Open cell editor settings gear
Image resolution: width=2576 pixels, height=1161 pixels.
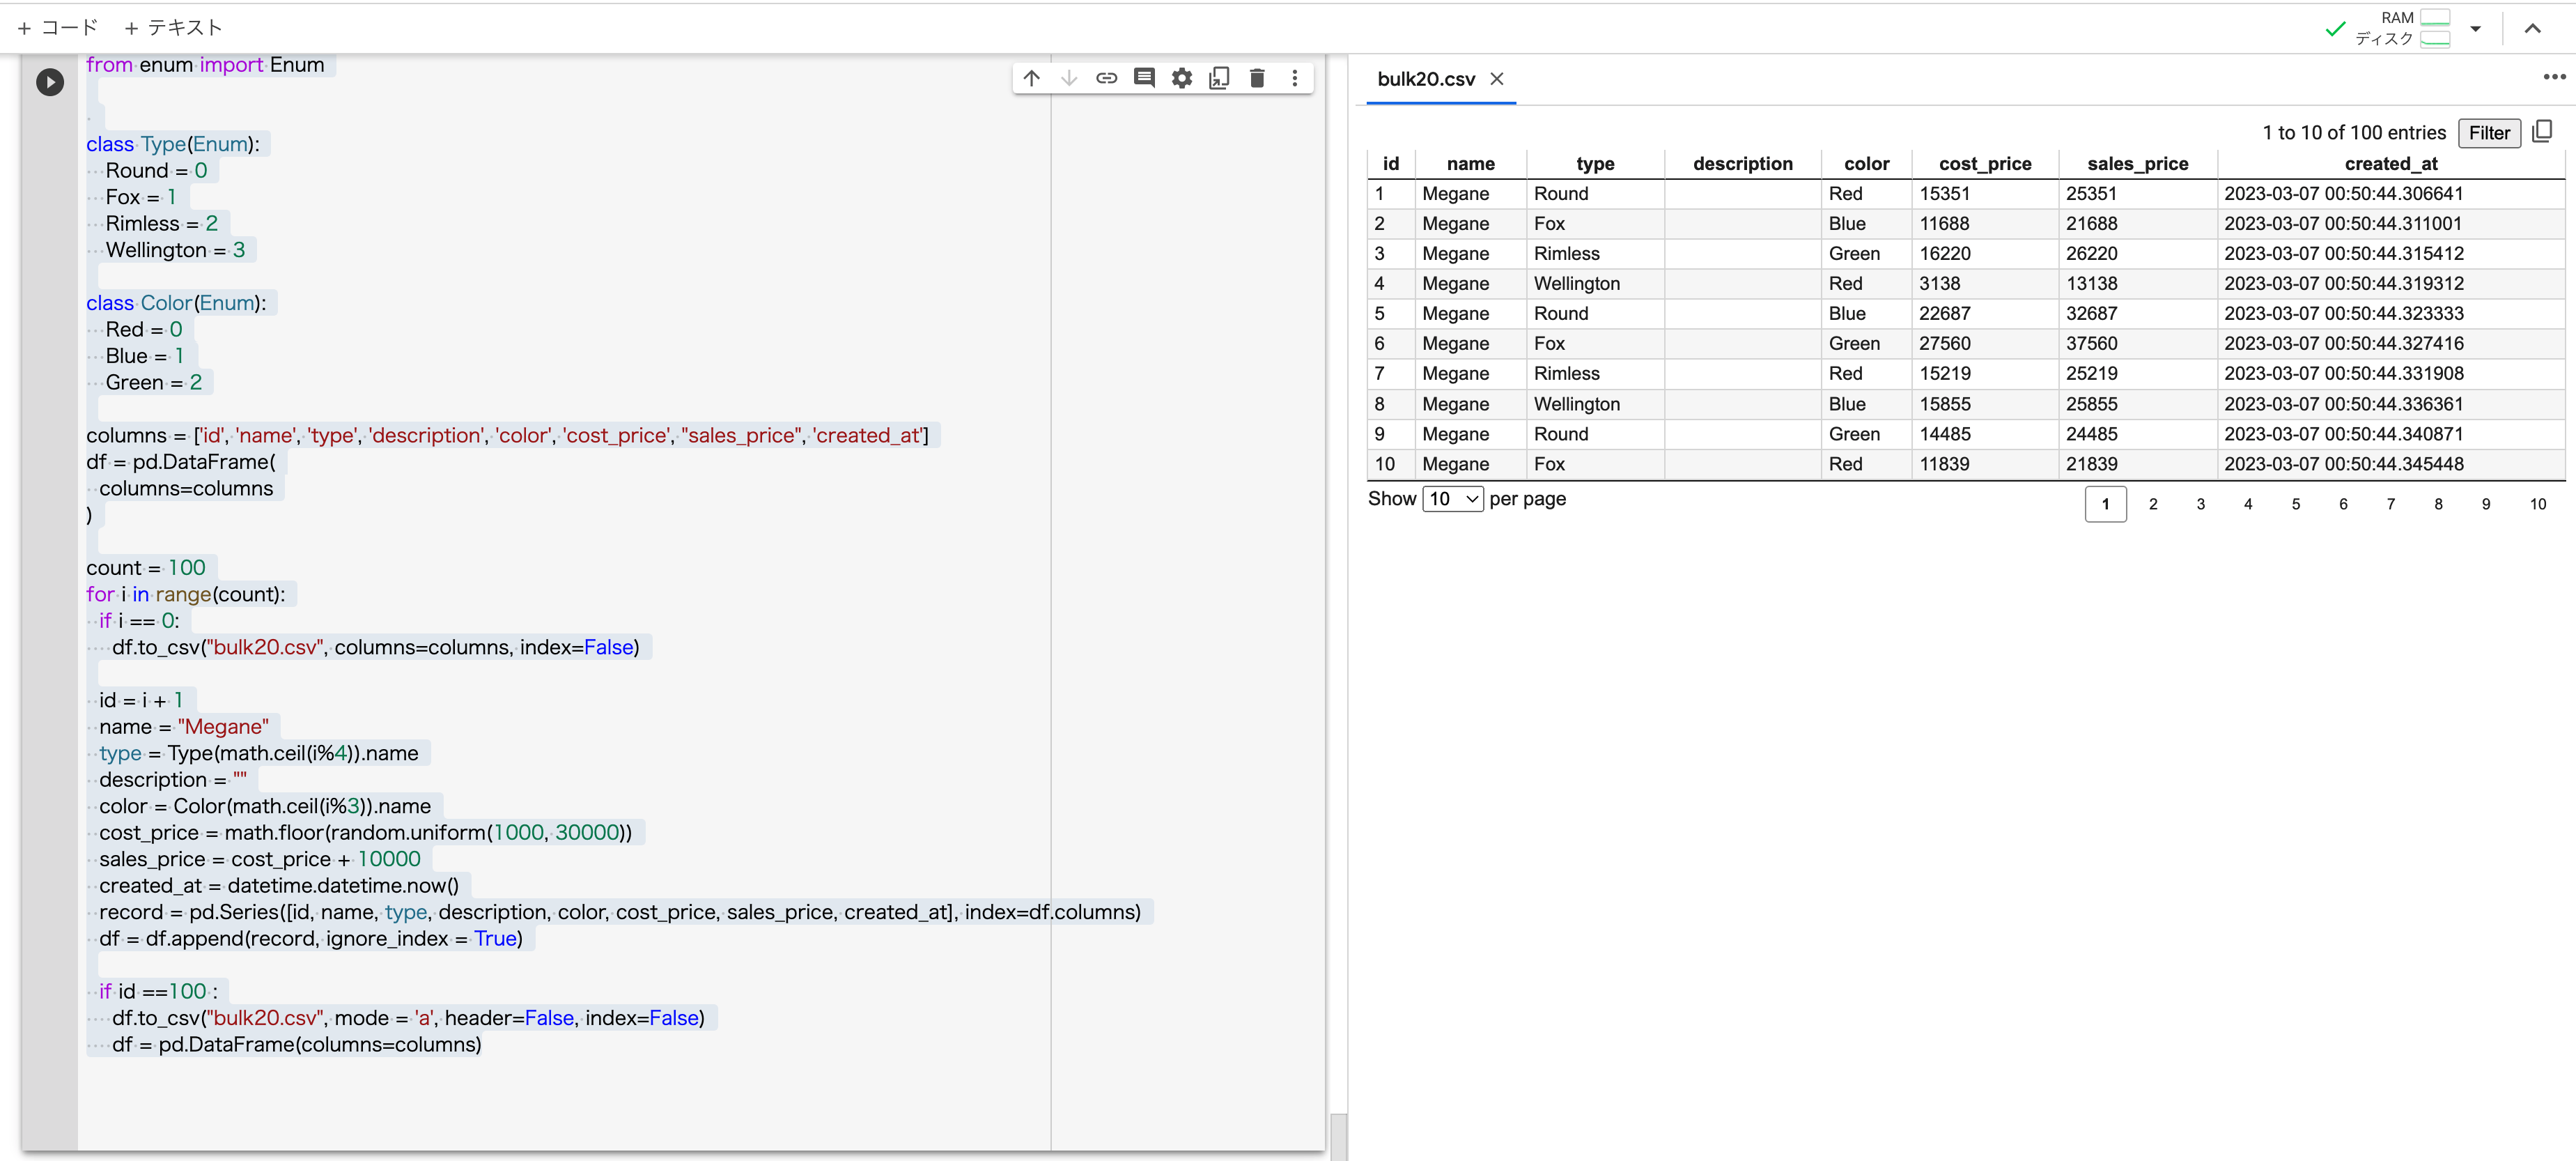(x=1182, y=78)
